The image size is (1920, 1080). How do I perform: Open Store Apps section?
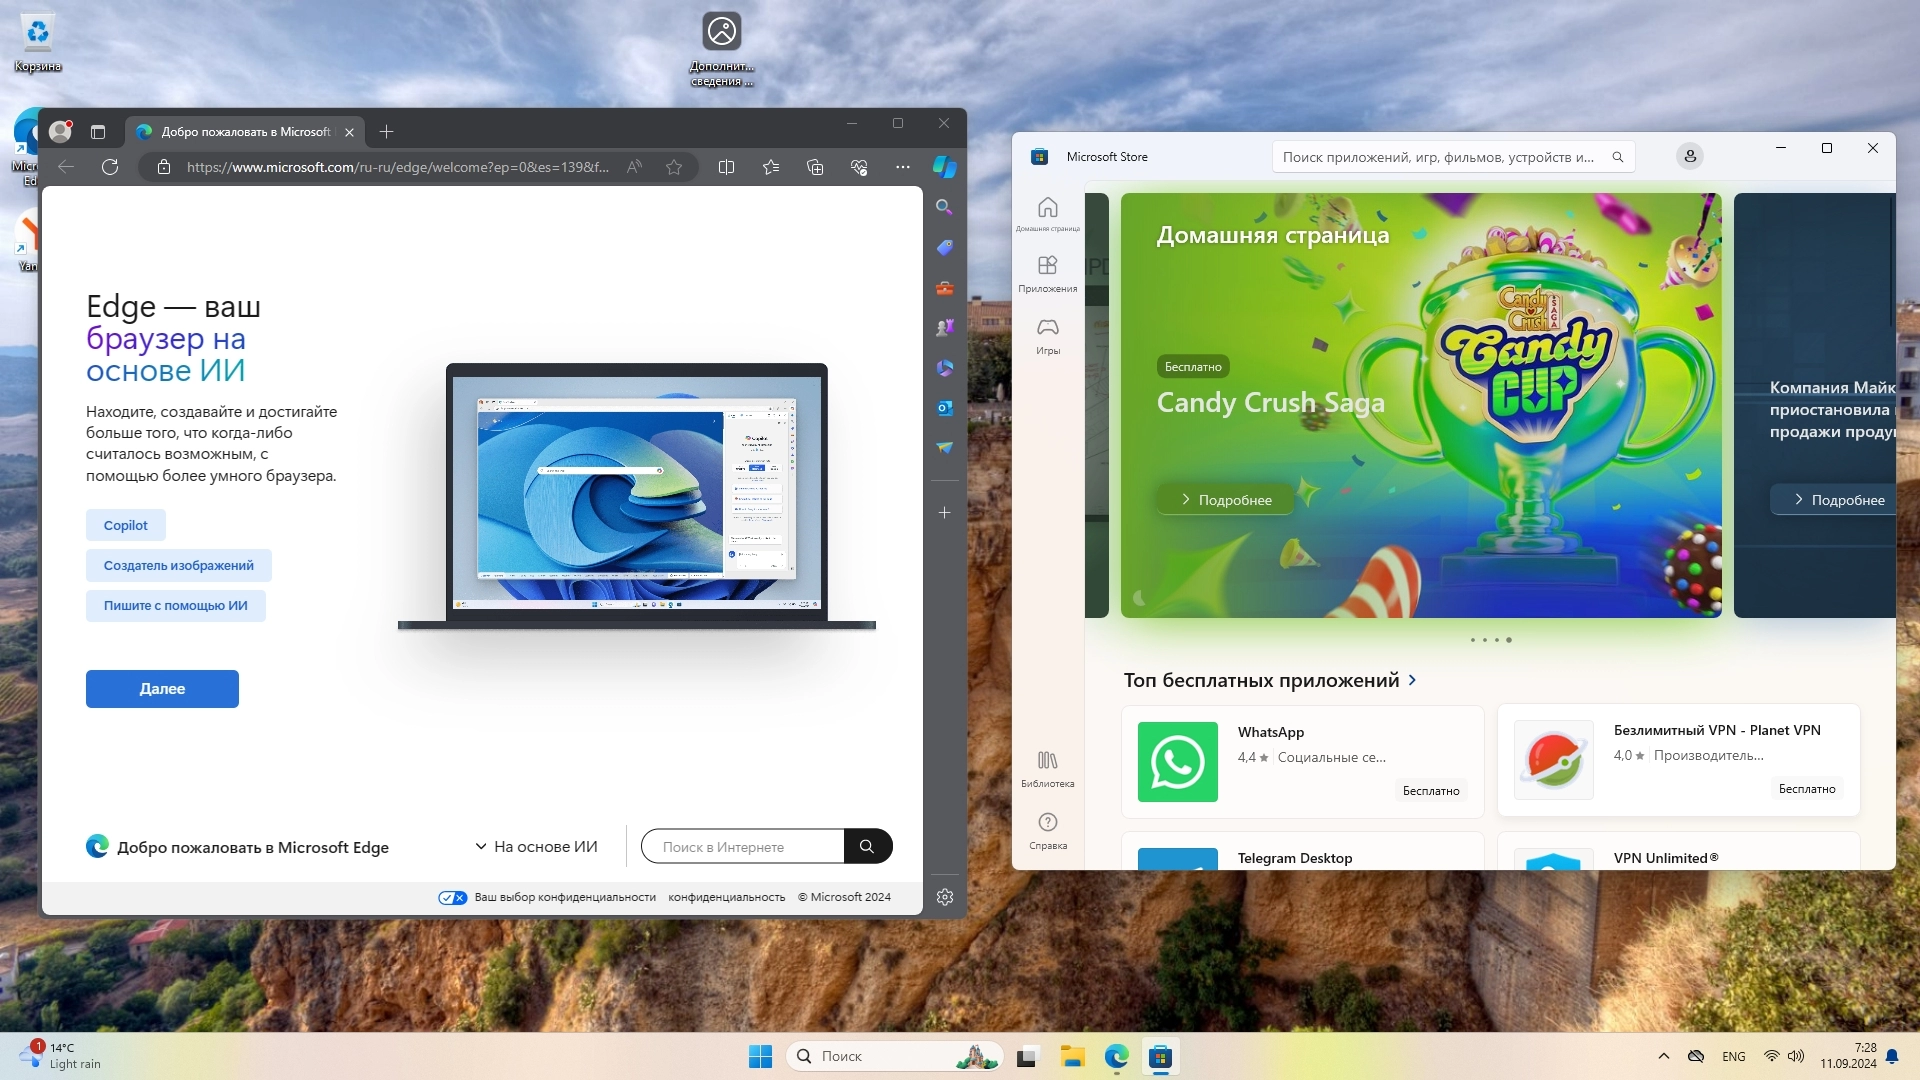[1047, 273]
